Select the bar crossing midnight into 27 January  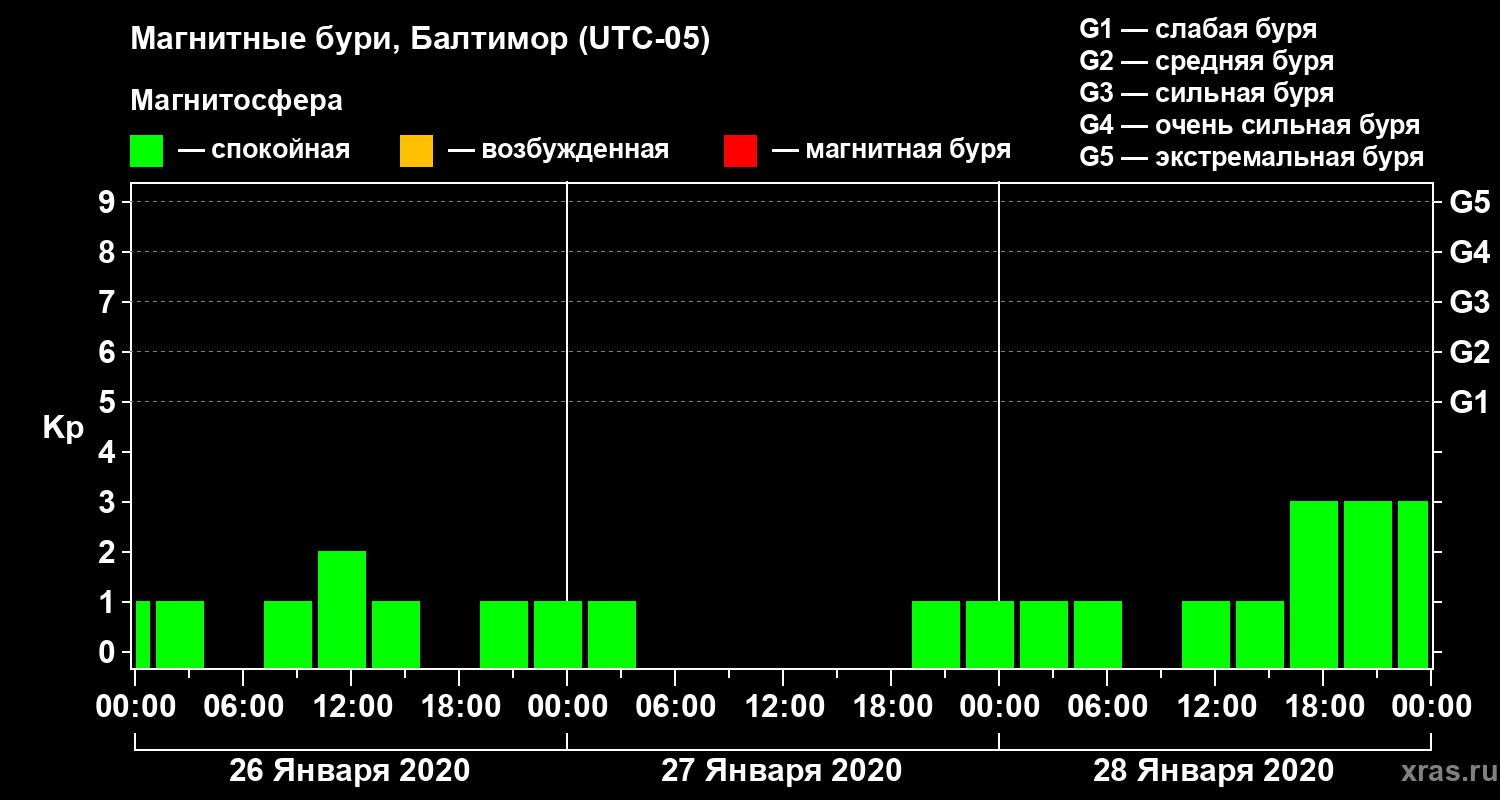pos(558,634)
